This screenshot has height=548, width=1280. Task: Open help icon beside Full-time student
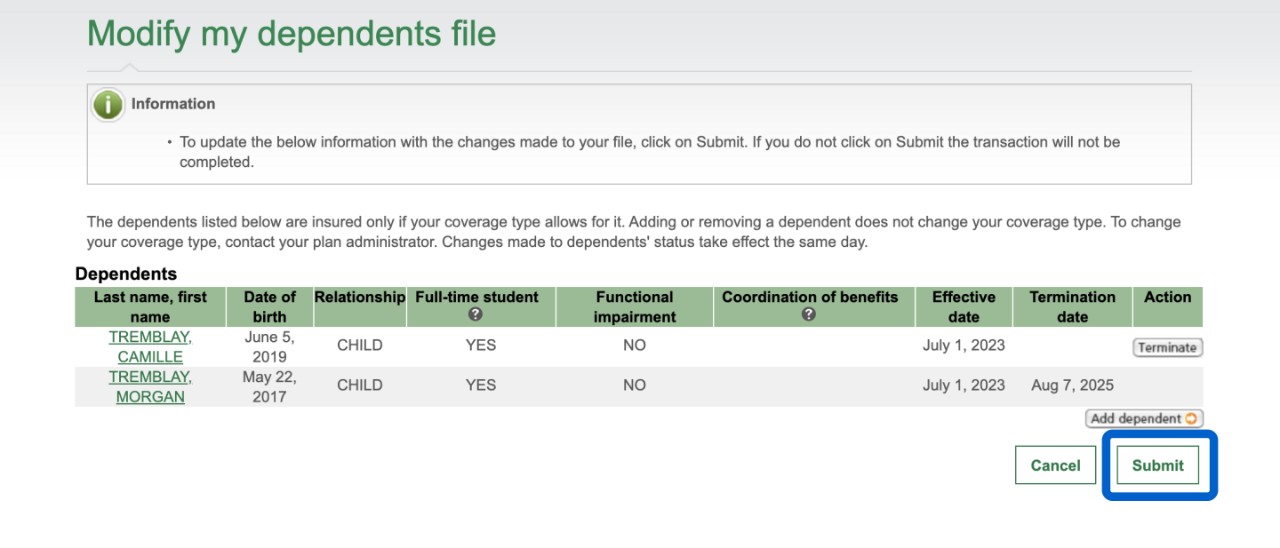(475, 315)
